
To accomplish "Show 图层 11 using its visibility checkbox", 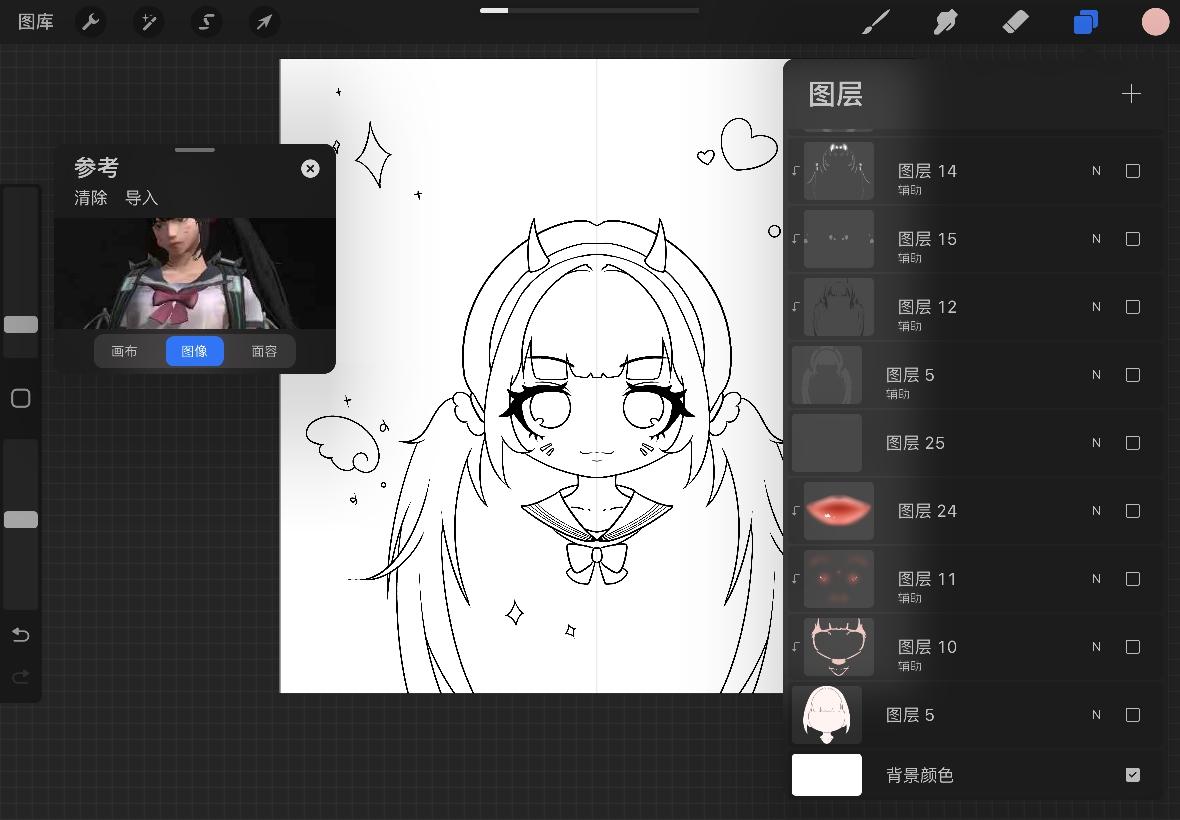I will 1133,579.
